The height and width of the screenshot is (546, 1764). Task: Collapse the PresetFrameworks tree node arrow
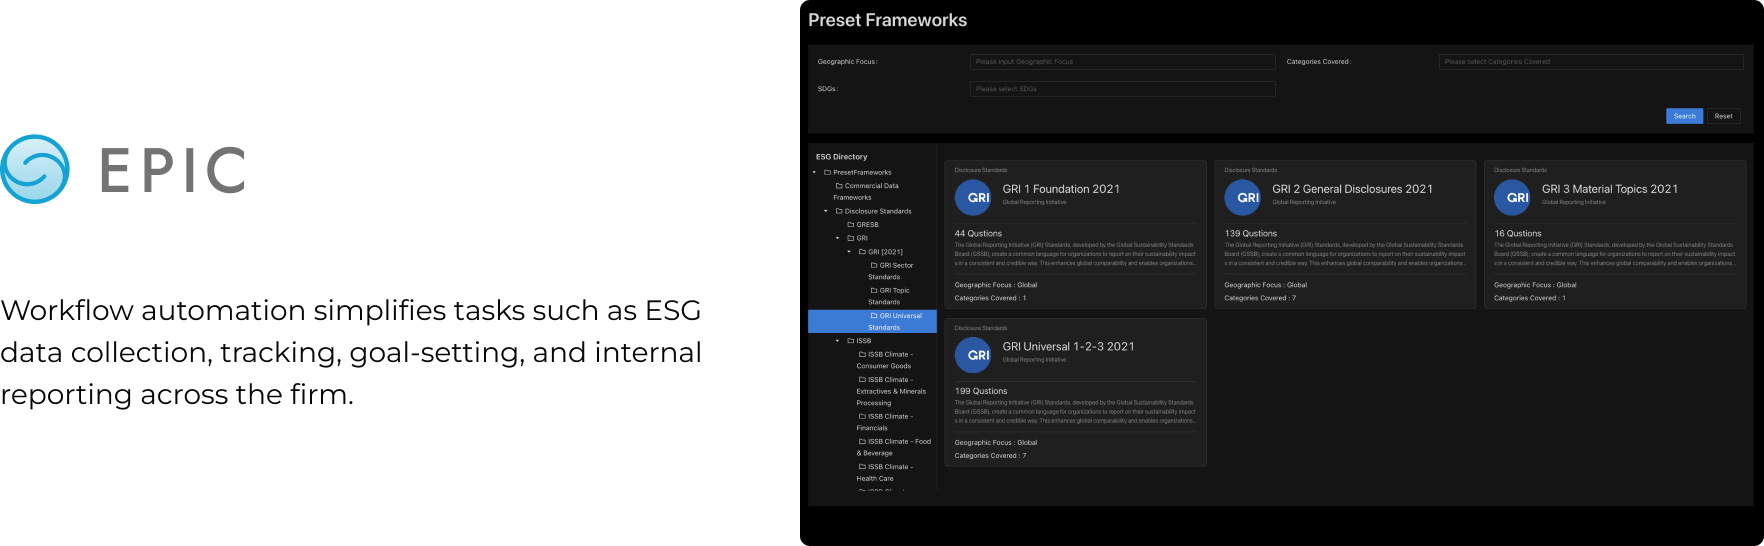pos(815,172)
